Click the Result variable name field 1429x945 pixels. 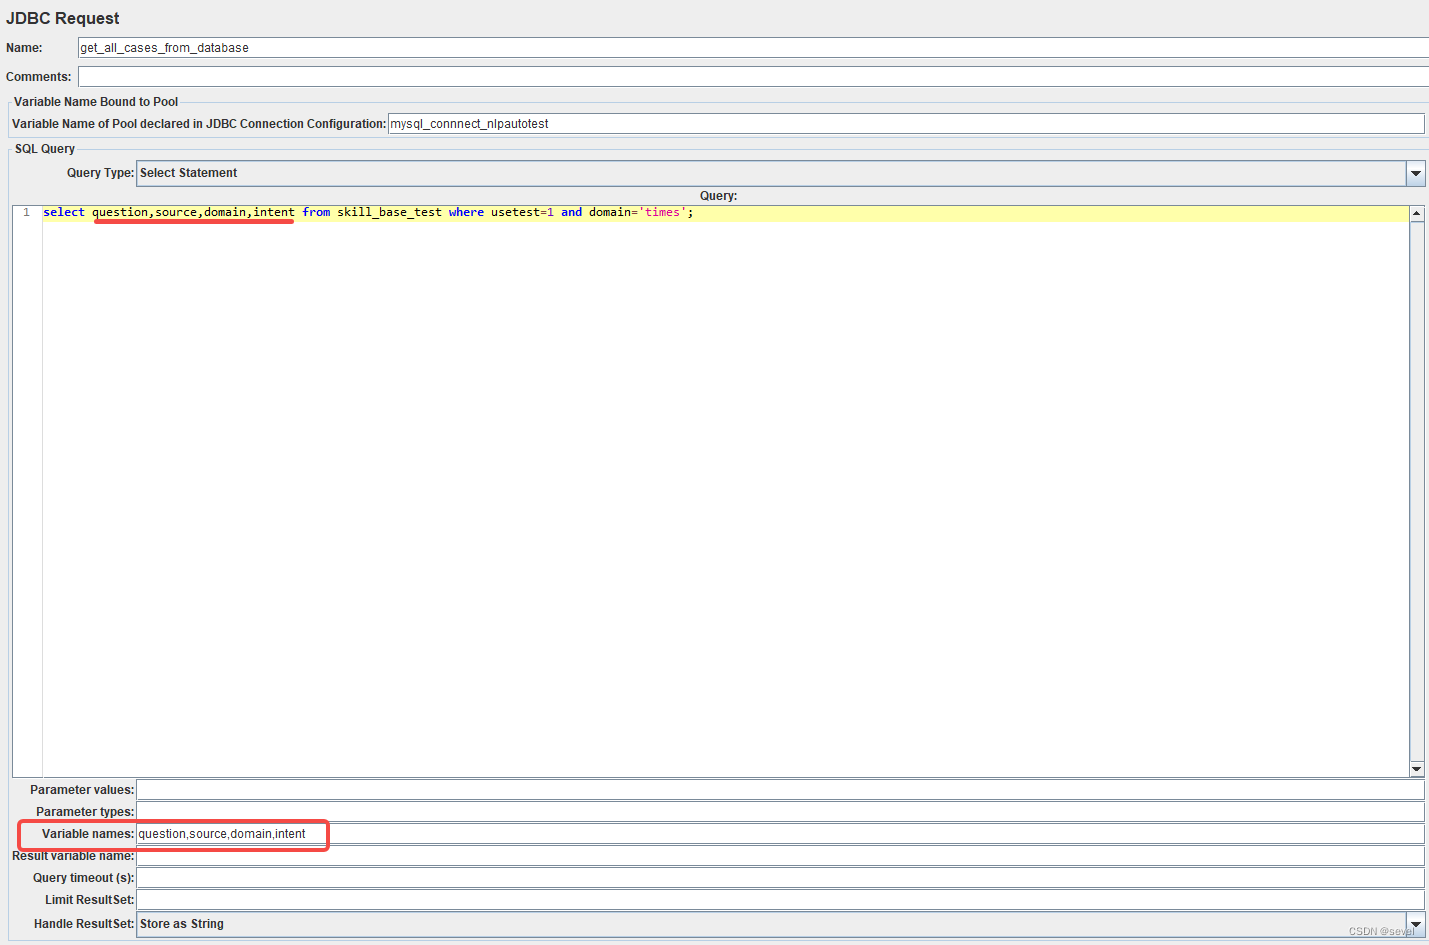(x=600, y=856)
